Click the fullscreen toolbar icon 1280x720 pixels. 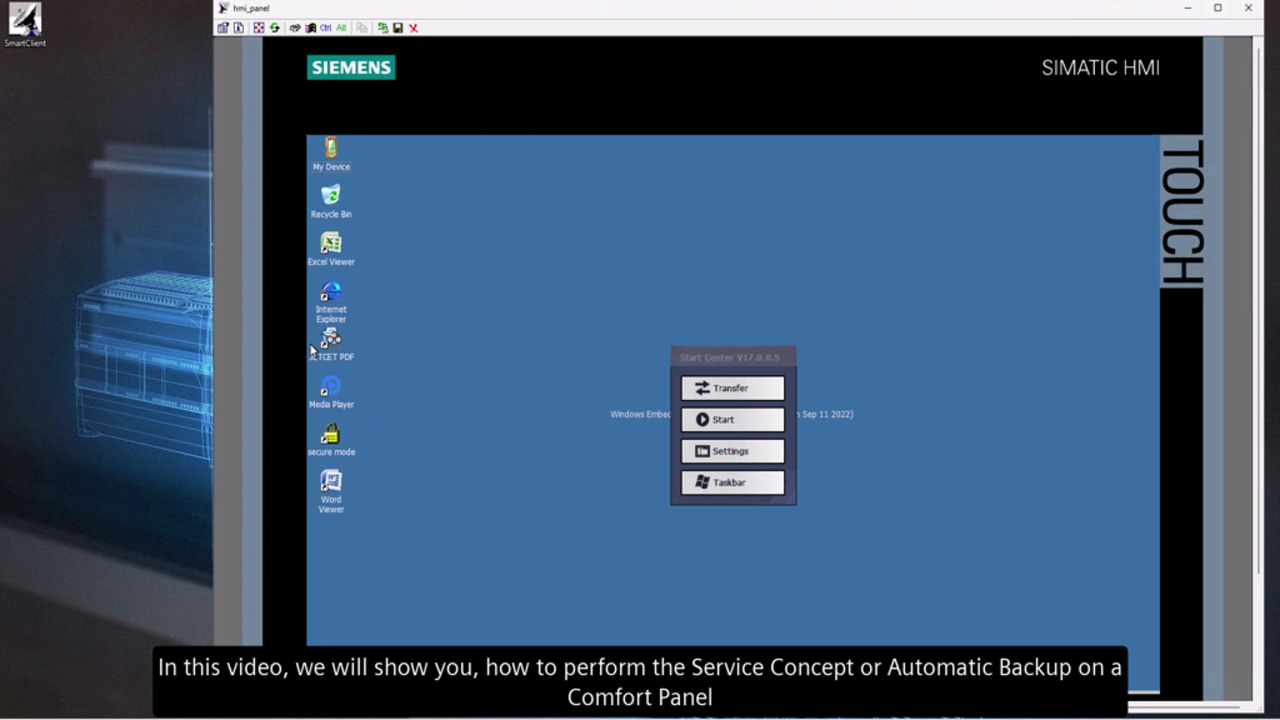[259, 28]
